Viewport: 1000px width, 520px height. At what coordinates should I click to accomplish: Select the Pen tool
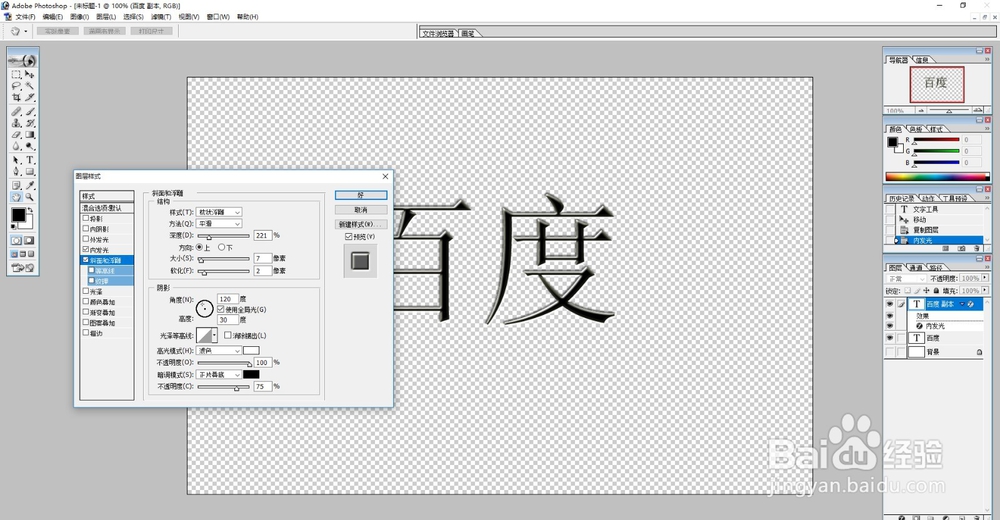click(17, 172)
